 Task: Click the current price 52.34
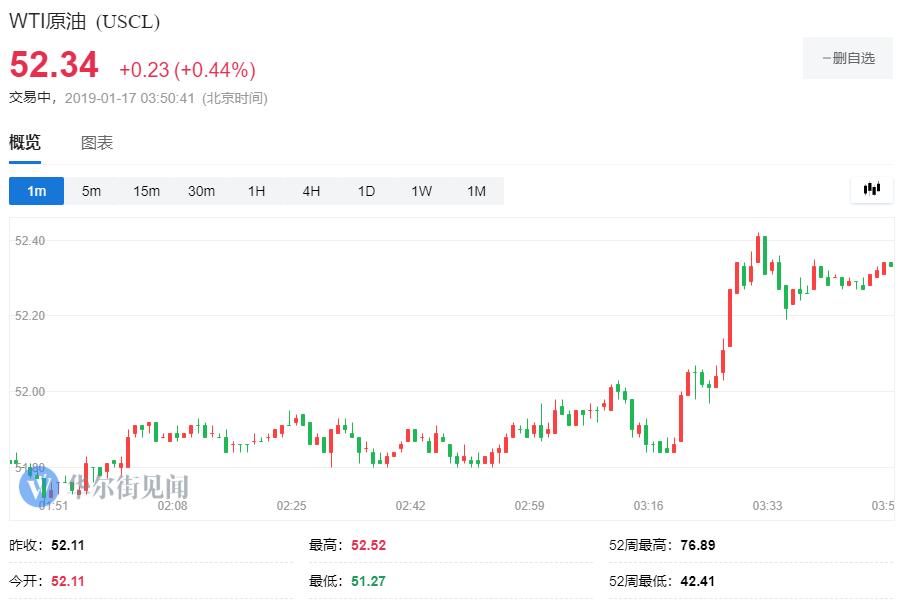pyautogui.click(x=54, y=66)
